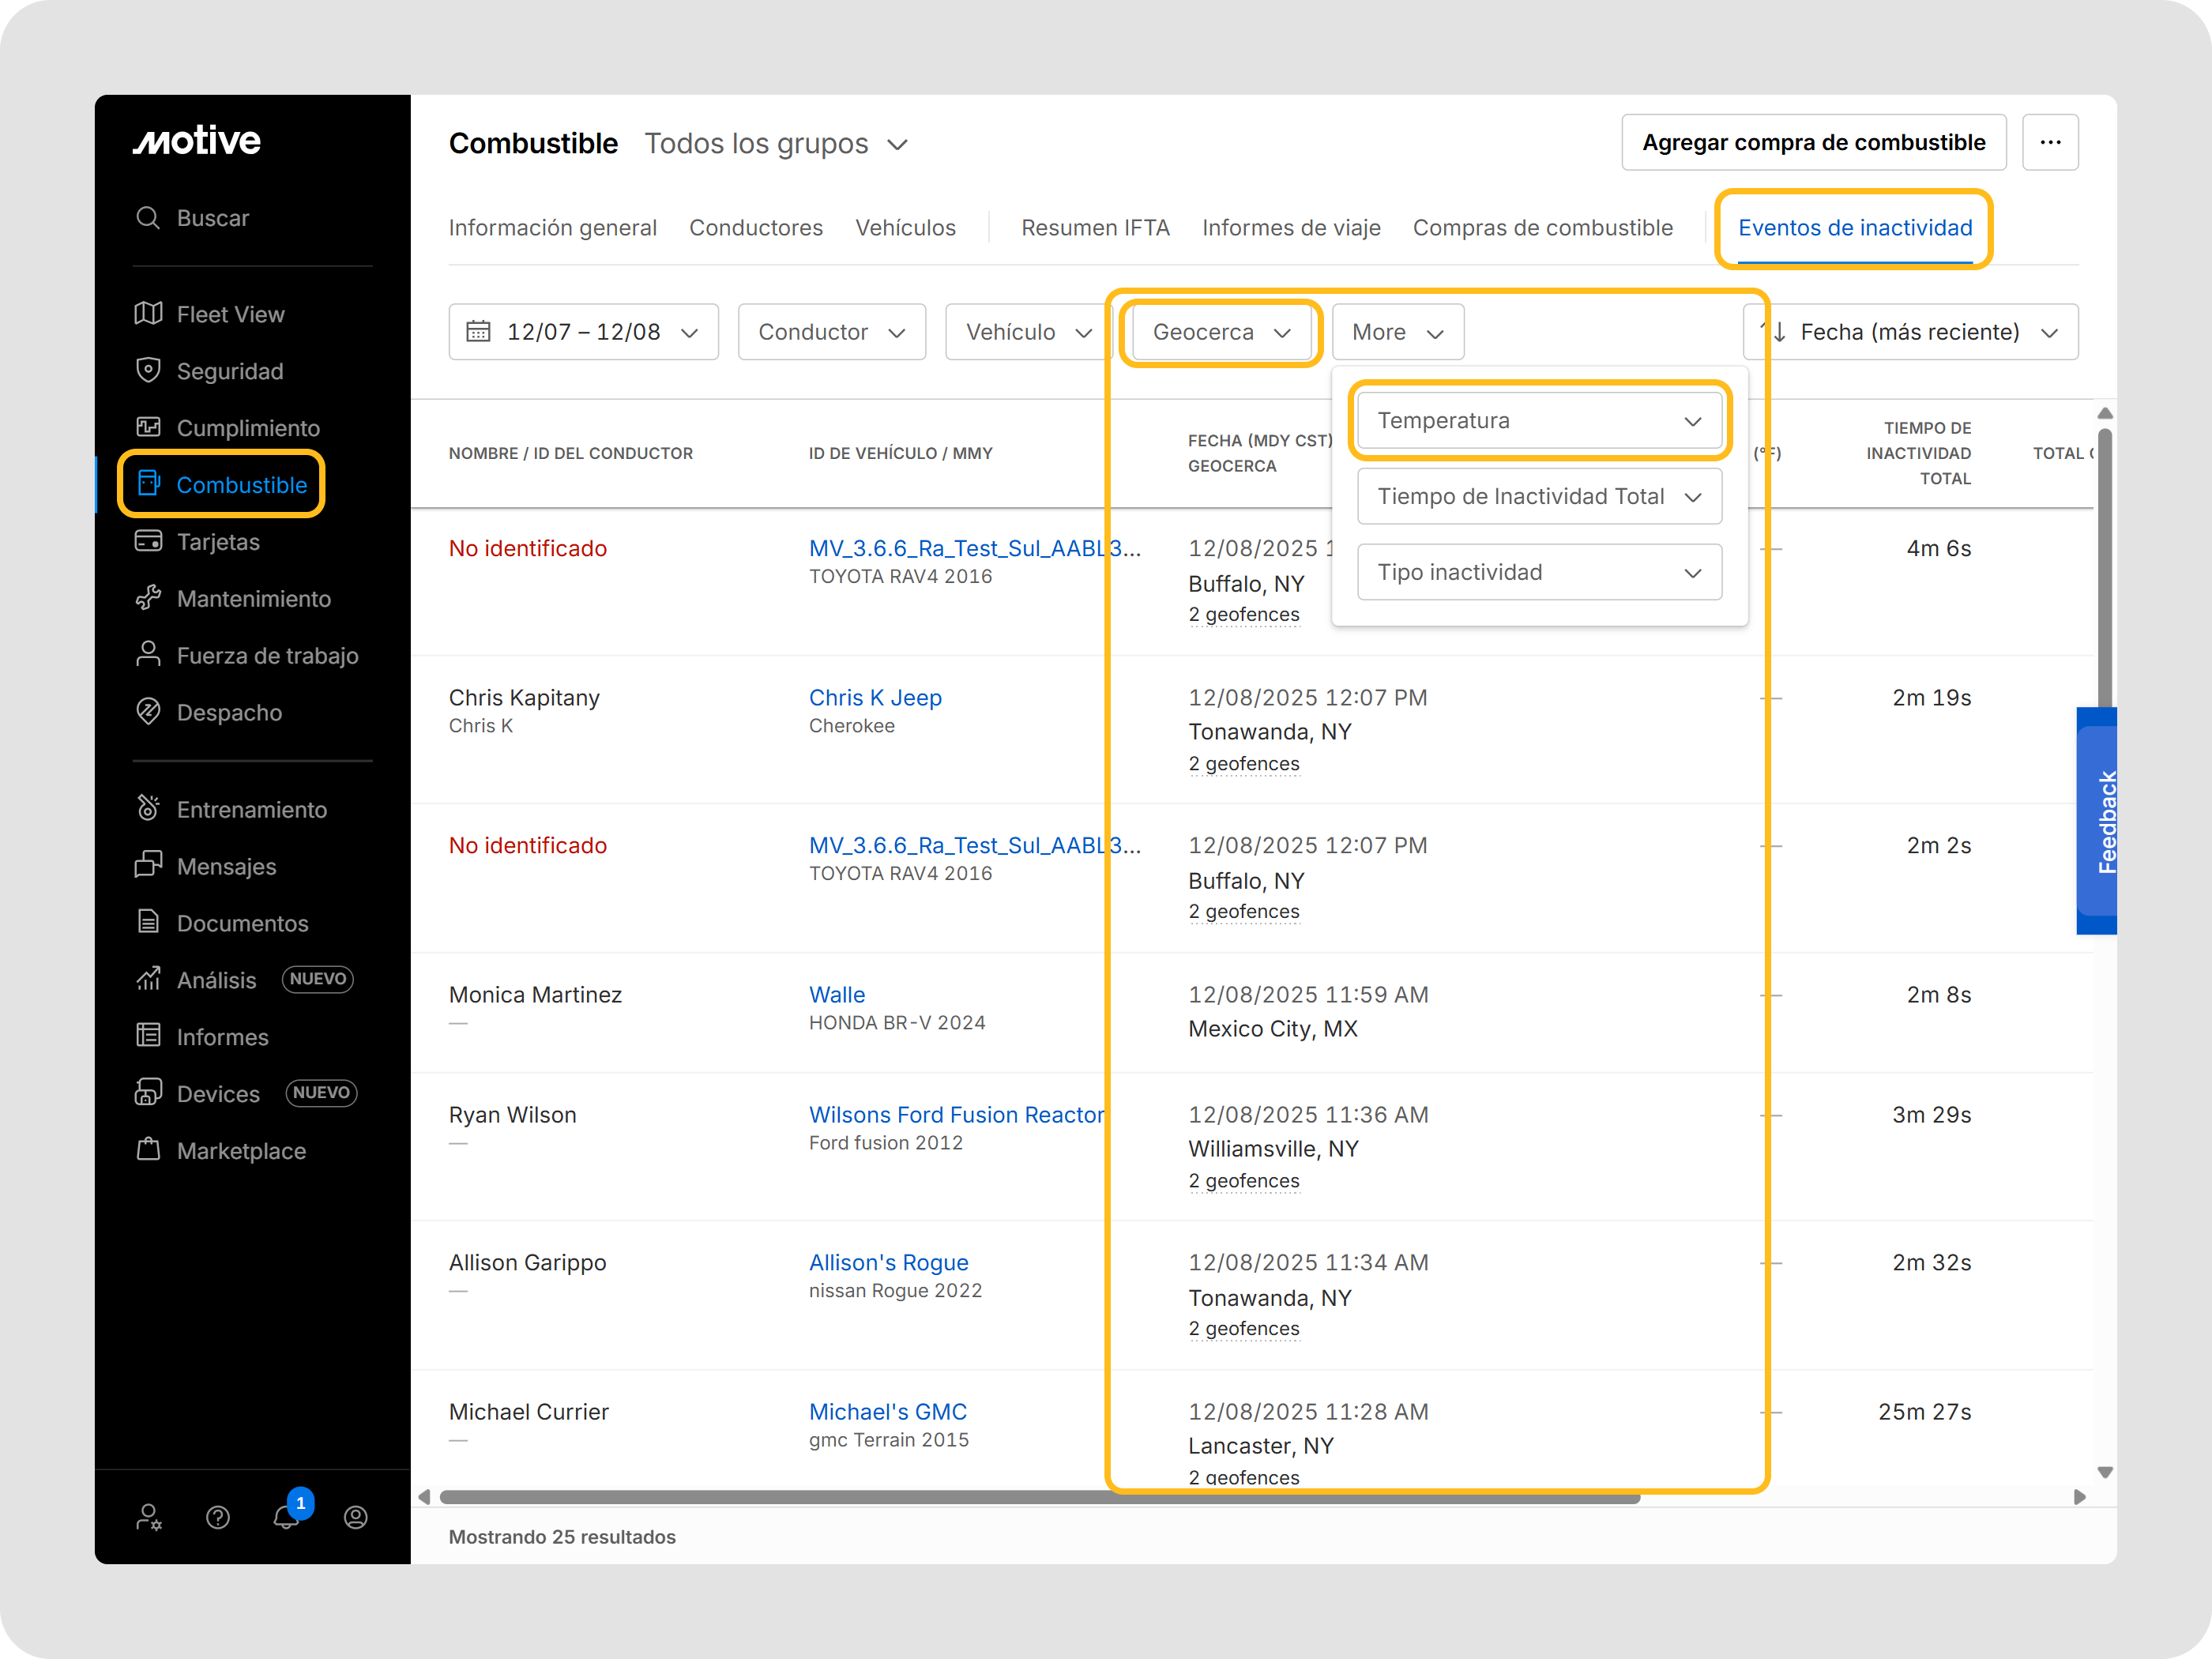The image size is (2212, 1659).
Task: Open Tiempo de Inactividad Total dropdown
Action: 1538,496
